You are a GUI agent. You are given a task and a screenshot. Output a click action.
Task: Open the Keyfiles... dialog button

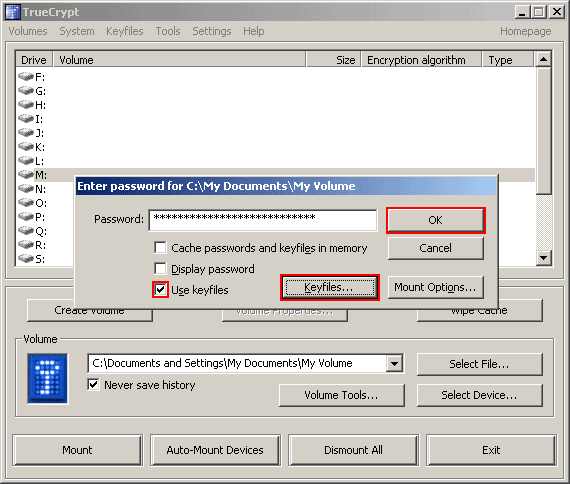[x=329, y=287]
